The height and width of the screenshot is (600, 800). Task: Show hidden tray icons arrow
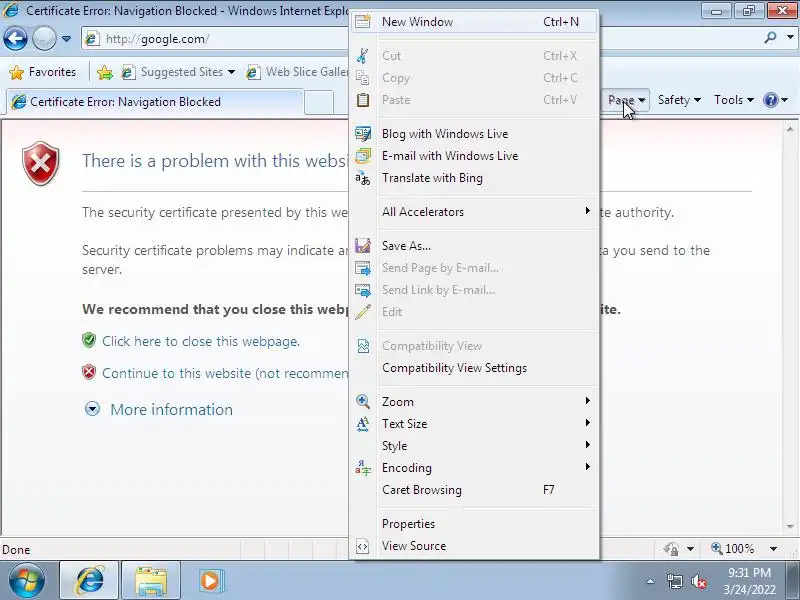coord(650,581)
